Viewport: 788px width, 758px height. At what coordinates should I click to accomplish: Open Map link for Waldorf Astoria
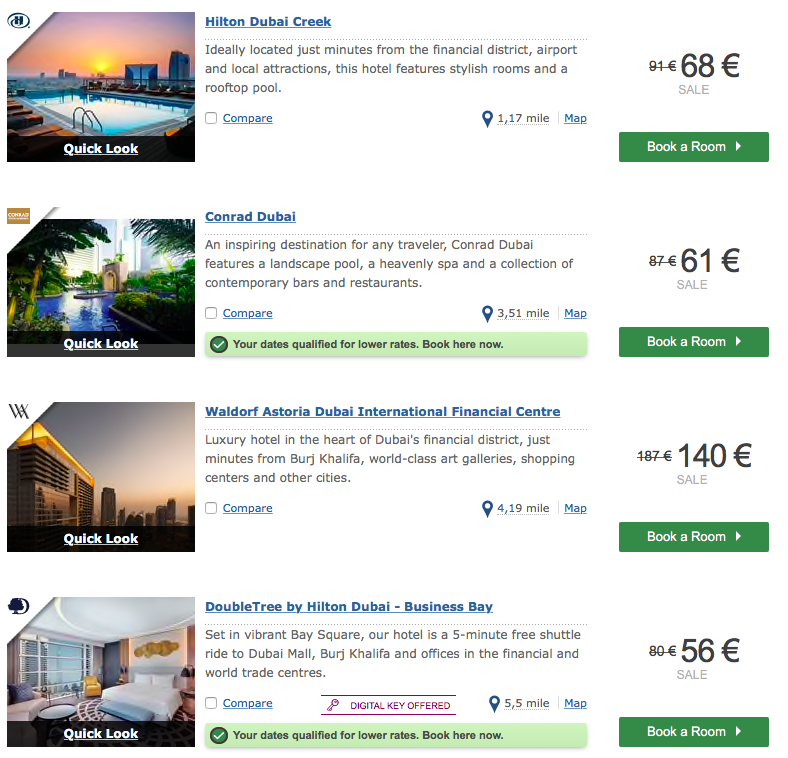pos(575,508)
